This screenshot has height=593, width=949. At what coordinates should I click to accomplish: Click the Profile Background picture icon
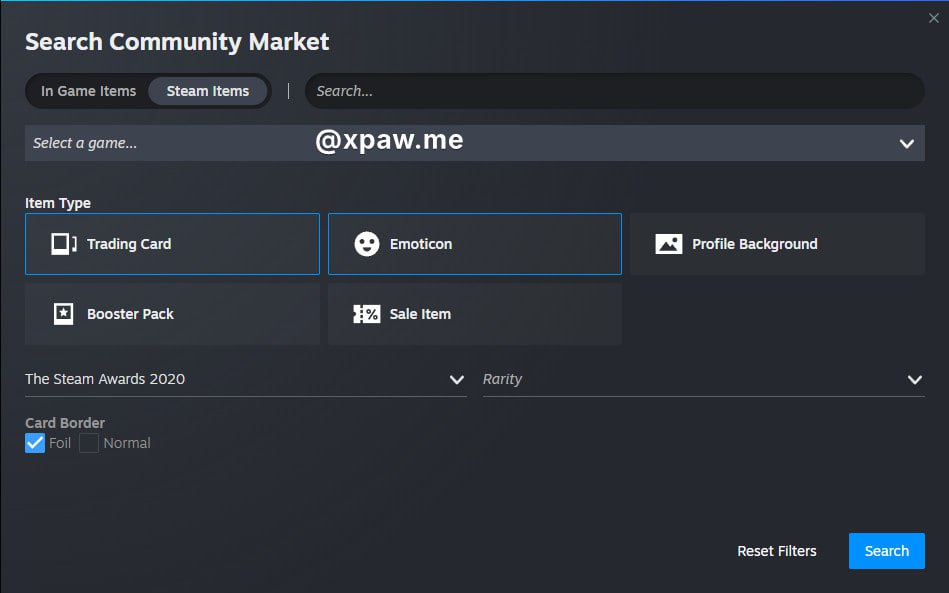pyautogui.click(x=668, y=244)
